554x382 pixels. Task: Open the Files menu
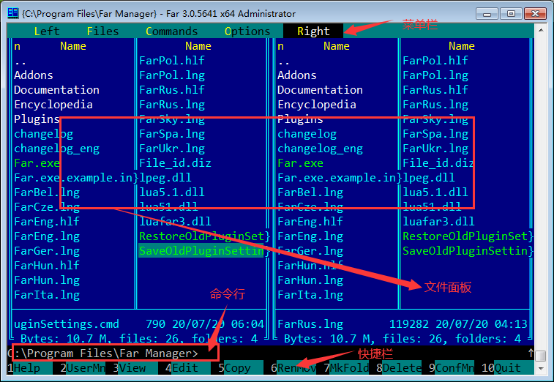(x=102, y=31)
